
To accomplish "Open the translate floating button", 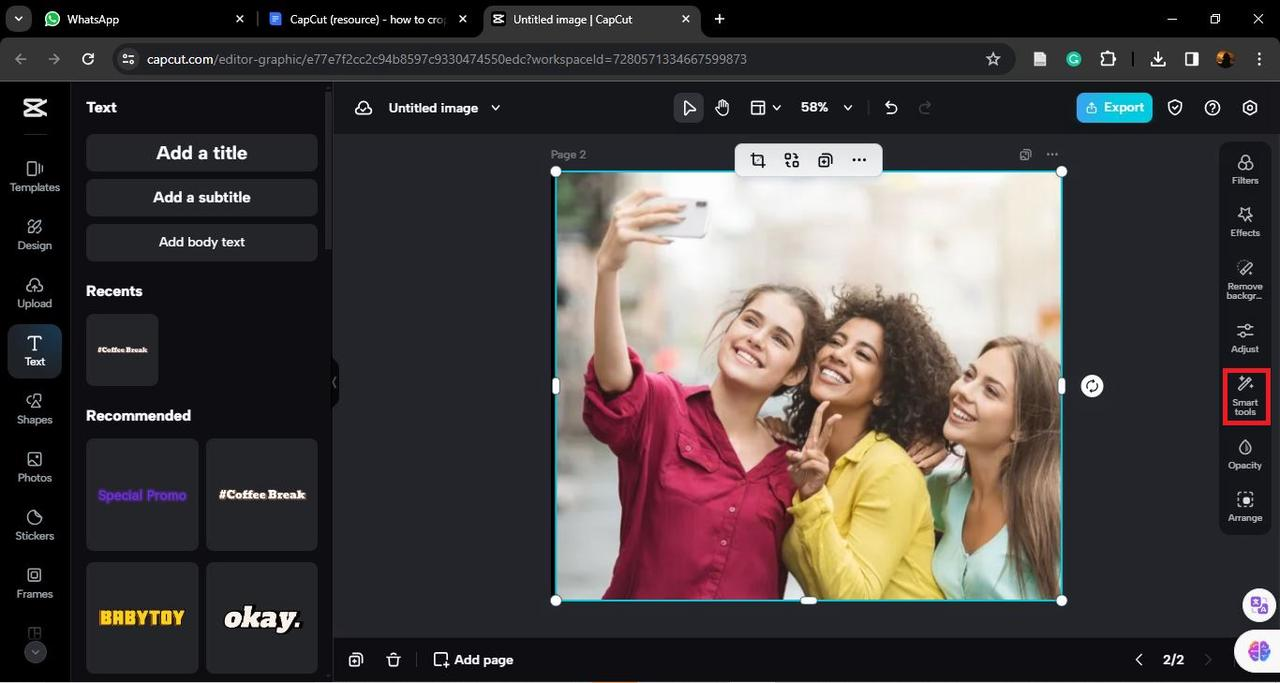I will point(1258,605).
